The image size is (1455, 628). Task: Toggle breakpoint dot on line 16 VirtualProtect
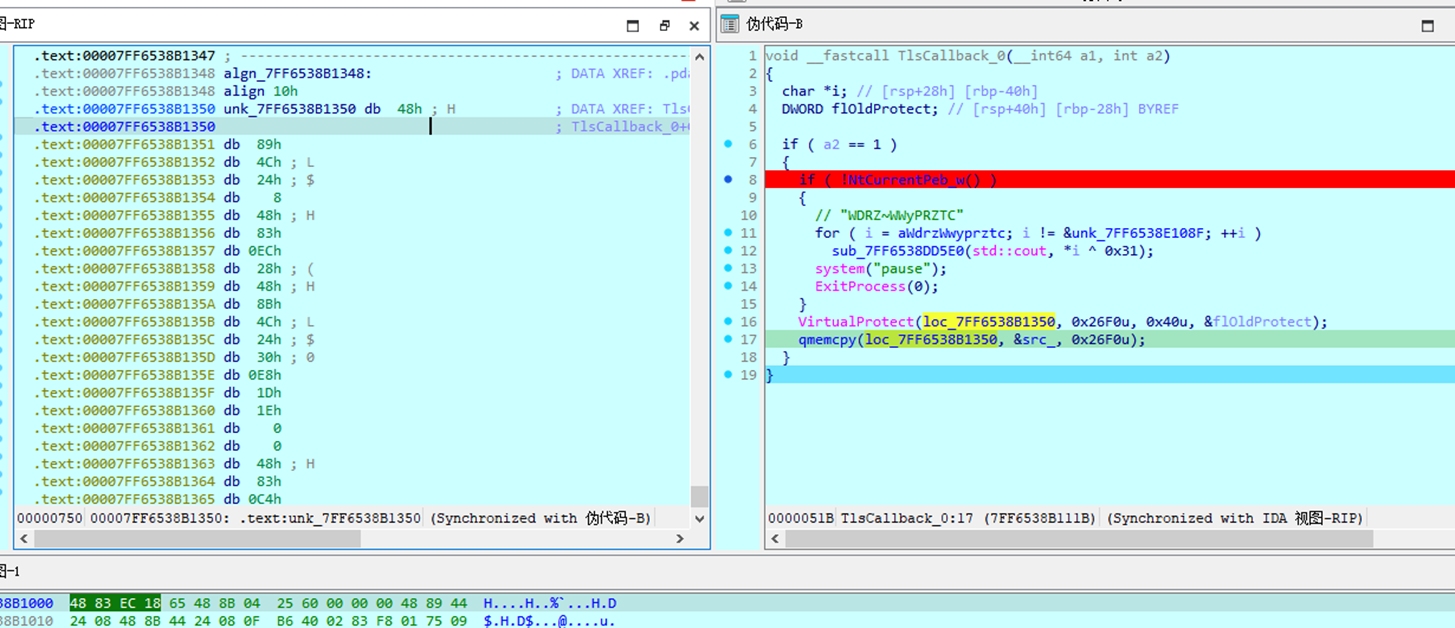pyautogui.click(x=728, y=322)
